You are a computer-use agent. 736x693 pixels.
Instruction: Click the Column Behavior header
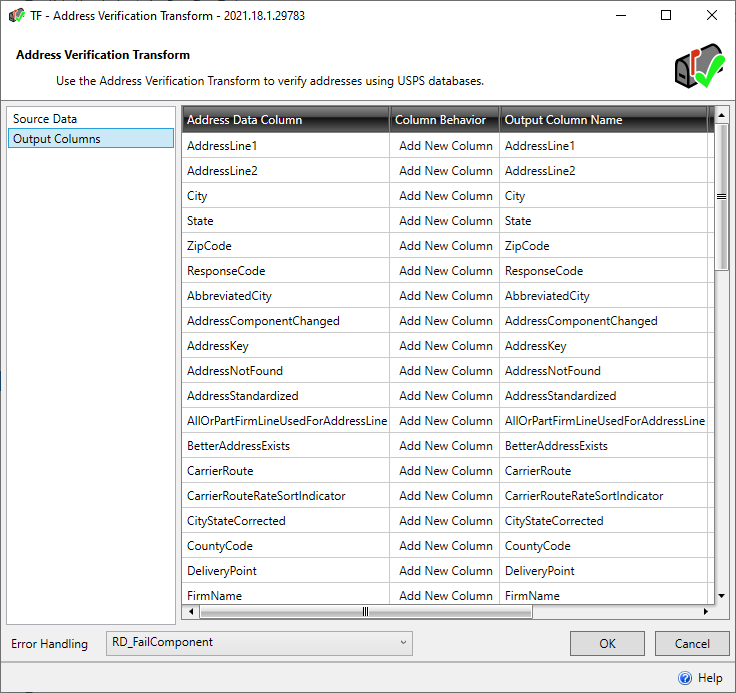click(x=445, y=120)
